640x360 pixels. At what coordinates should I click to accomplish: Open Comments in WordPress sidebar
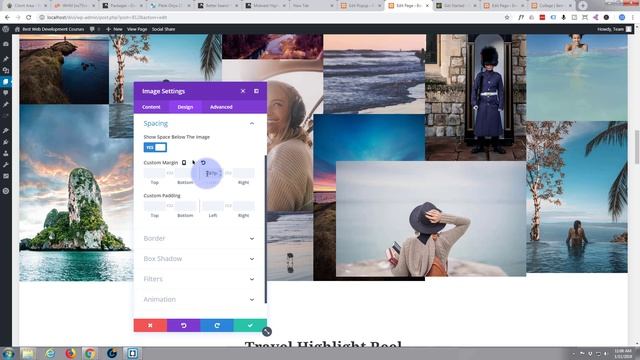coord(6,93)
